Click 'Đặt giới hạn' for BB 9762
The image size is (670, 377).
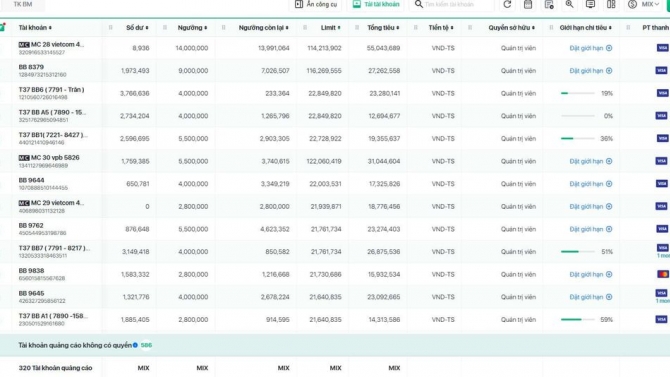pos(591,230)
